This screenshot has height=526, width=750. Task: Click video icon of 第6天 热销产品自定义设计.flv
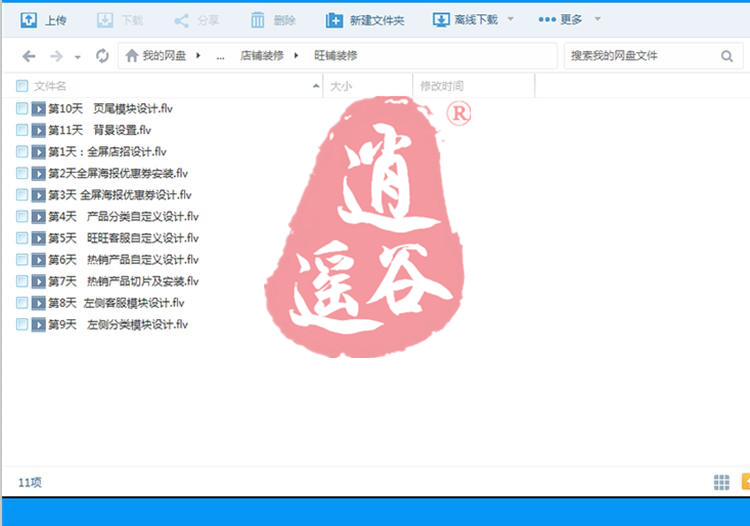coord(38,260)
